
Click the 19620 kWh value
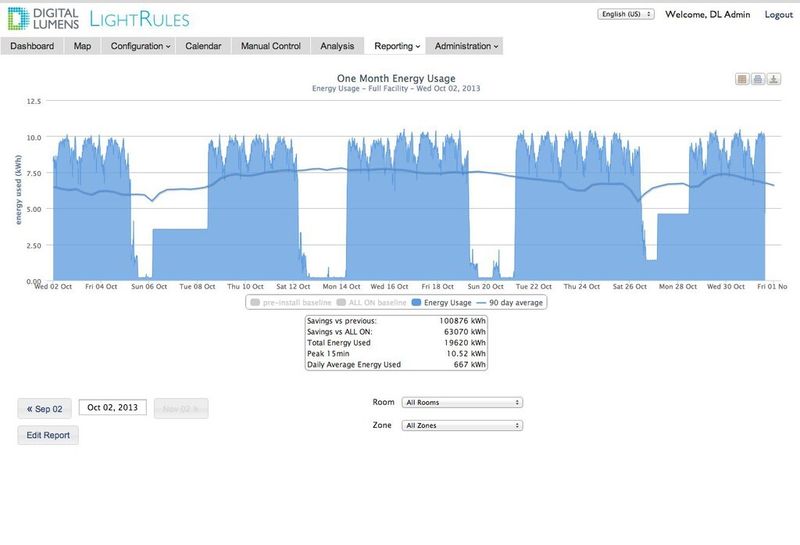click(465, 343)
